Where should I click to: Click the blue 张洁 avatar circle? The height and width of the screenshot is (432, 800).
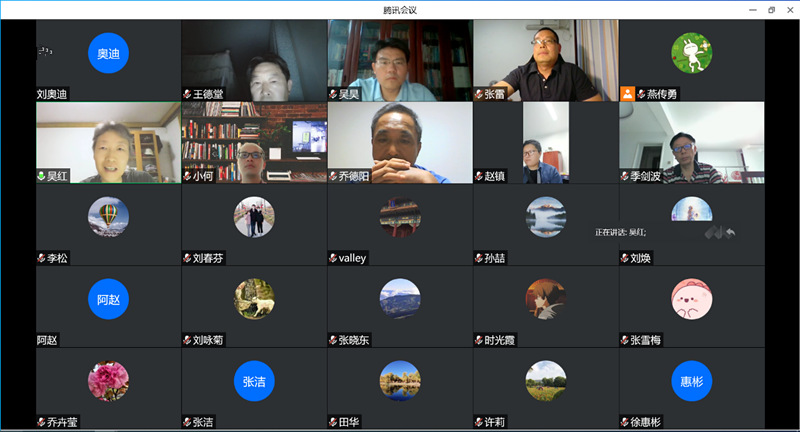pos(254,380)
